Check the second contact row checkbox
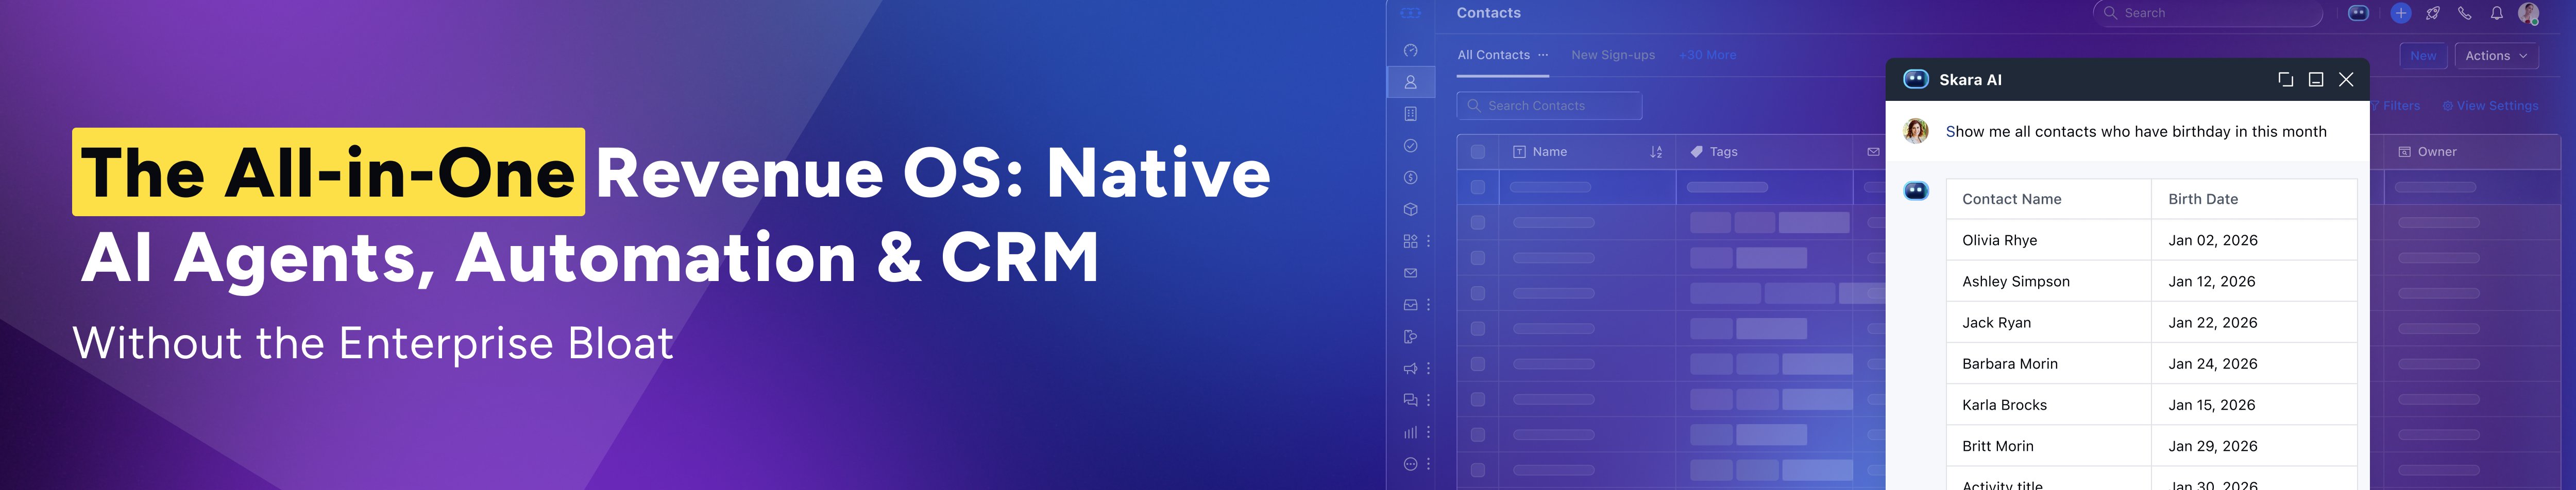Viewport: 2576px width, 490px height. point(1478,222)
